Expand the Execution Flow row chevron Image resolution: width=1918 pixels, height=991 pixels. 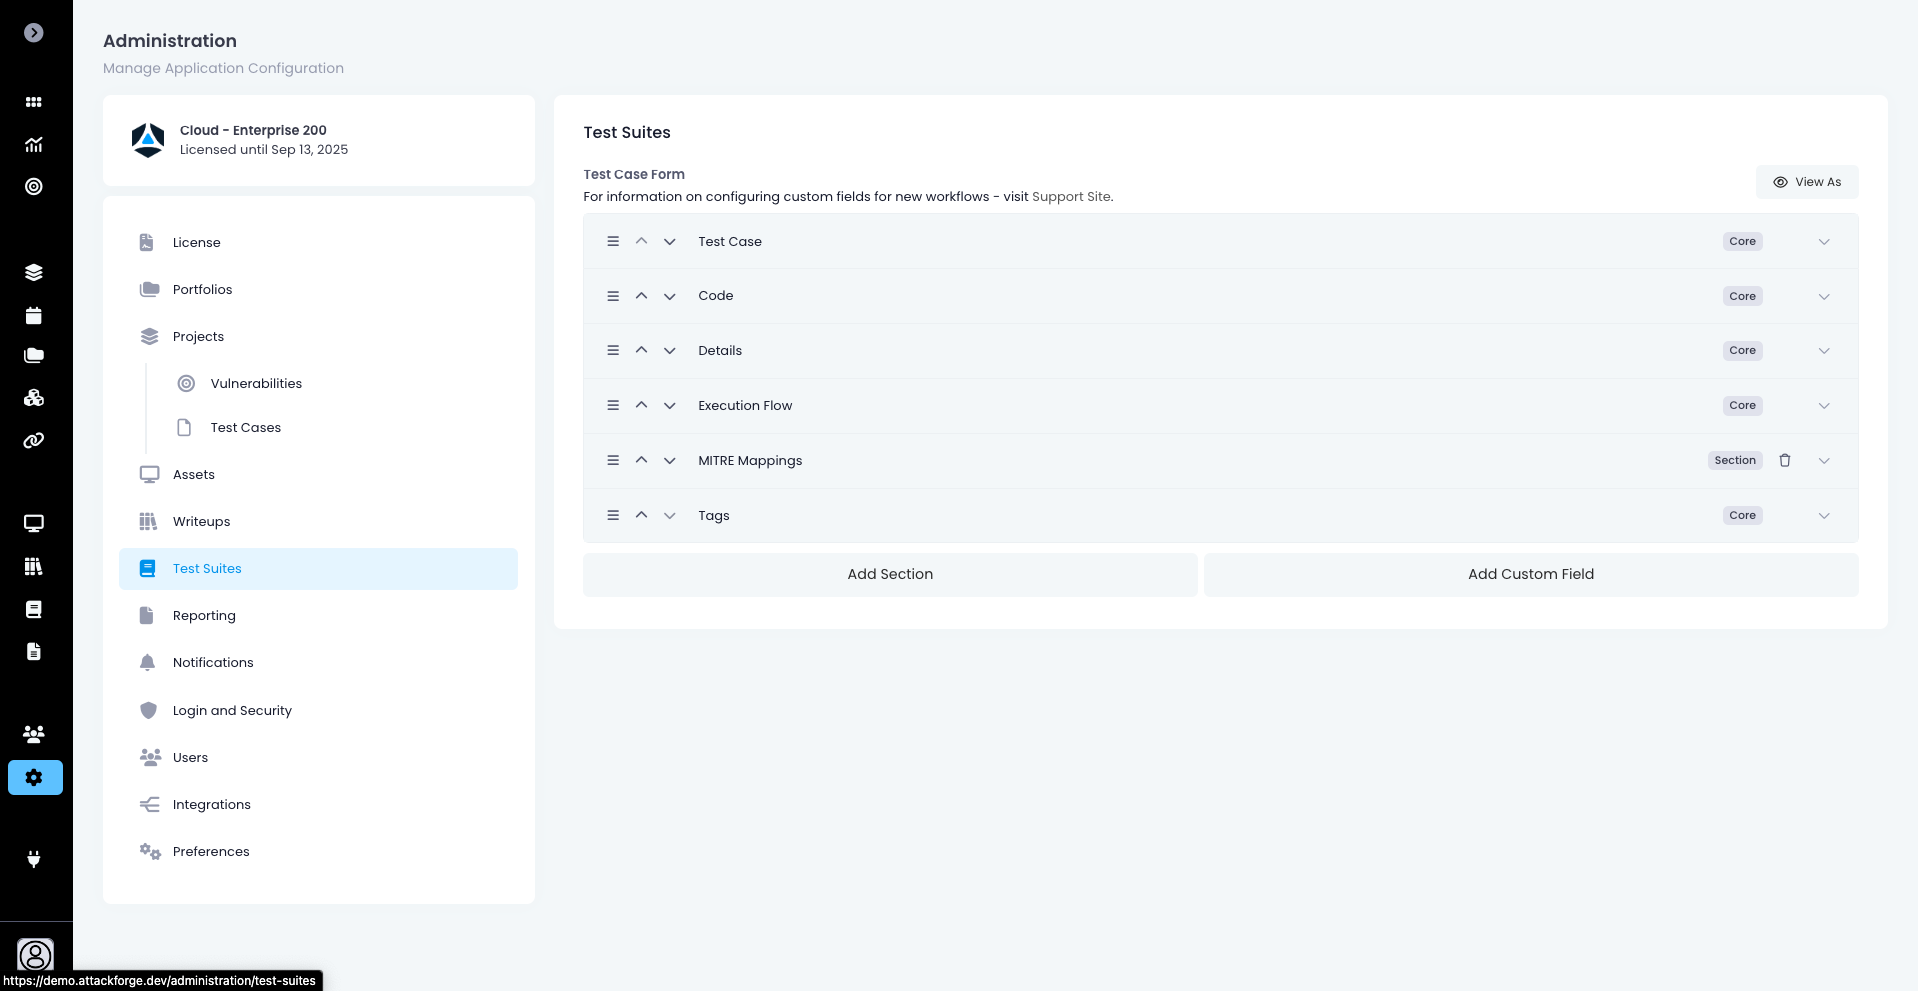[1823, 406]
